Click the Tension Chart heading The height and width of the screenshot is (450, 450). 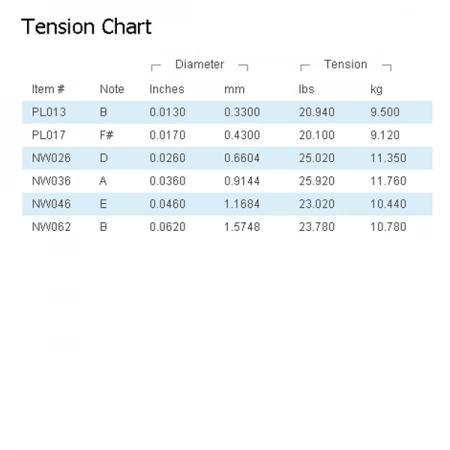pos(87,27)
